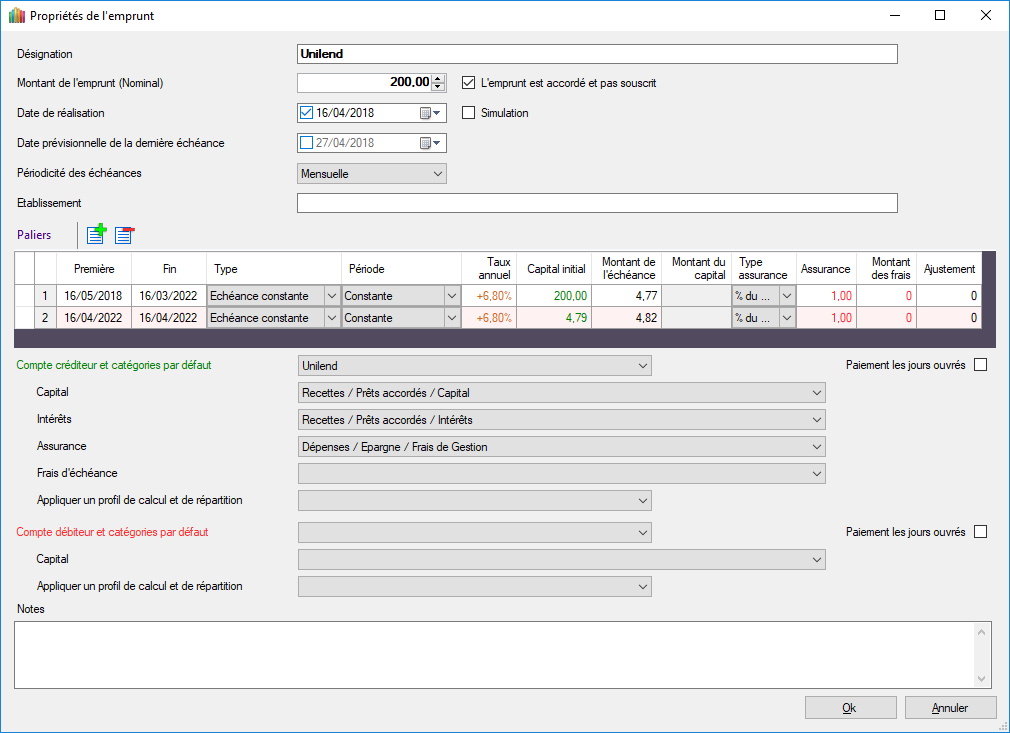Click the Taux annuel column header
Screen dimensions: 1010x733
[x=490, y=269]
